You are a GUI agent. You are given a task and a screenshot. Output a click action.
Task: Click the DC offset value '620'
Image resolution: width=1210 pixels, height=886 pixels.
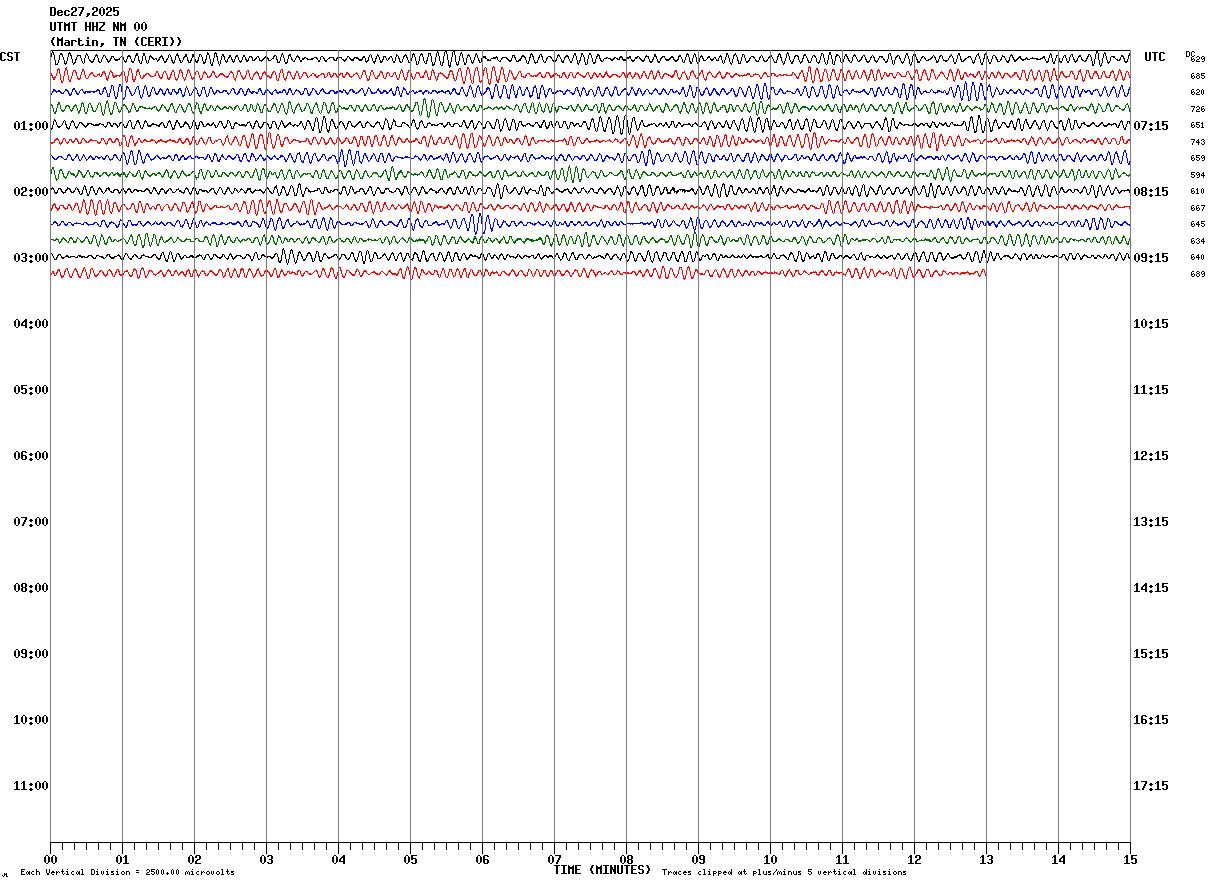point(1198,92)
